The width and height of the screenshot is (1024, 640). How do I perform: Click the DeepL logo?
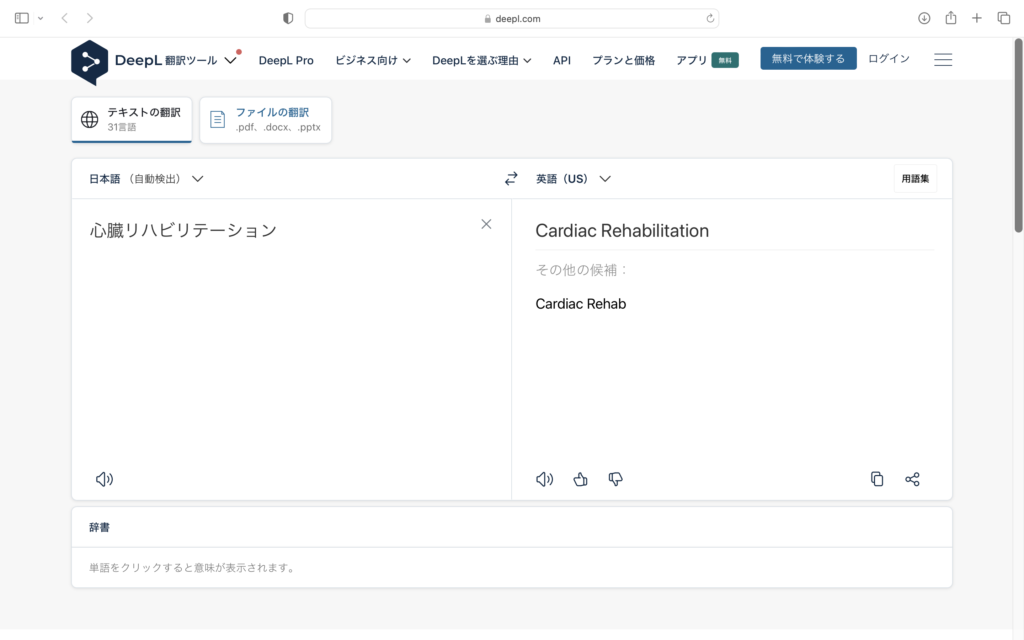[x=90, y=62]
